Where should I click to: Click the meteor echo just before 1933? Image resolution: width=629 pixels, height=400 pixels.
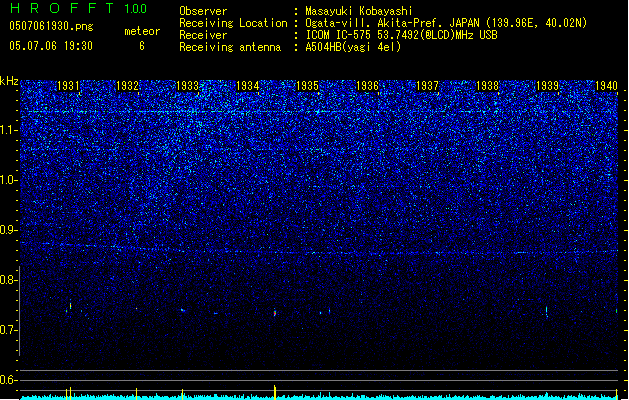tap(183, 310)
